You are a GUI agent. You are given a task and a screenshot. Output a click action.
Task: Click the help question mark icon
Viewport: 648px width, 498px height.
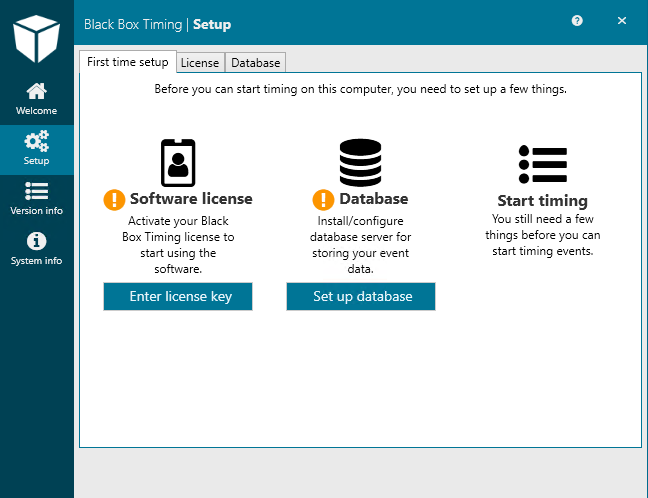[x=577, y=21]
